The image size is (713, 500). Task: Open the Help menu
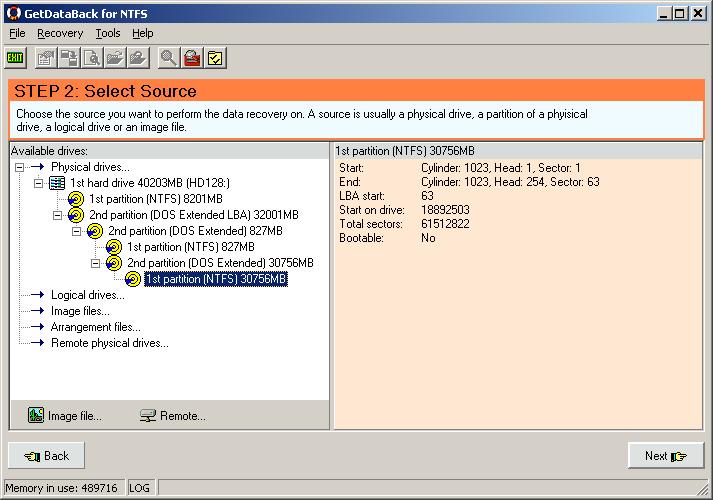tap(143, 33)
